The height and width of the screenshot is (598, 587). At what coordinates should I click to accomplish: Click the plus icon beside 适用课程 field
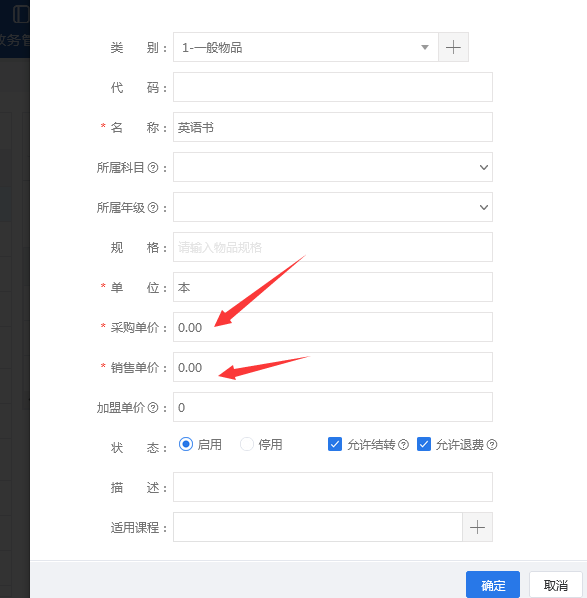pyautogui.click(x=477, y=527)
